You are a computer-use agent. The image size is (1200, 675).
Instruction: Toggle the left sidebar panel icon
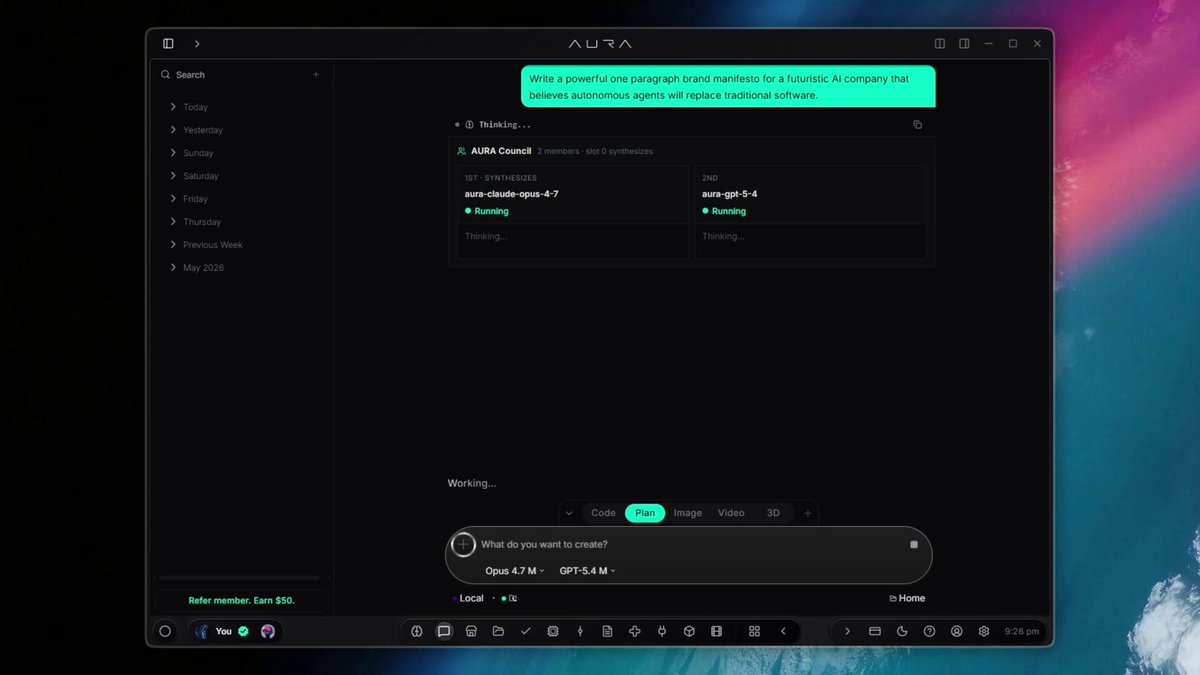click(168, 44)
